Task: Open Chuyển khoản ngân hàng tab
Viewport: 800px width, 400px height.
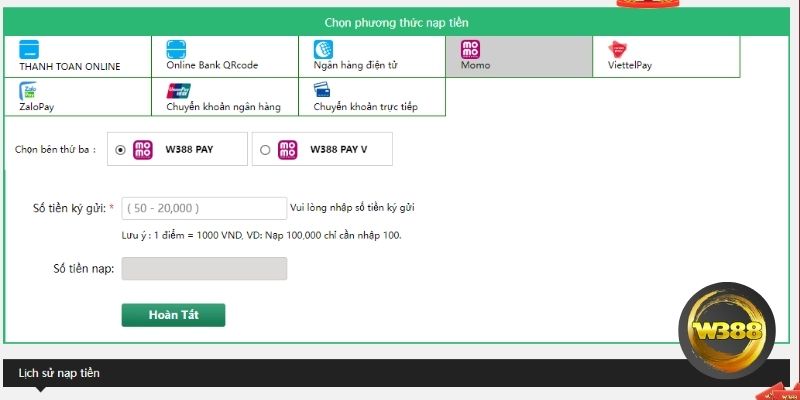Action: click(225, 97)
